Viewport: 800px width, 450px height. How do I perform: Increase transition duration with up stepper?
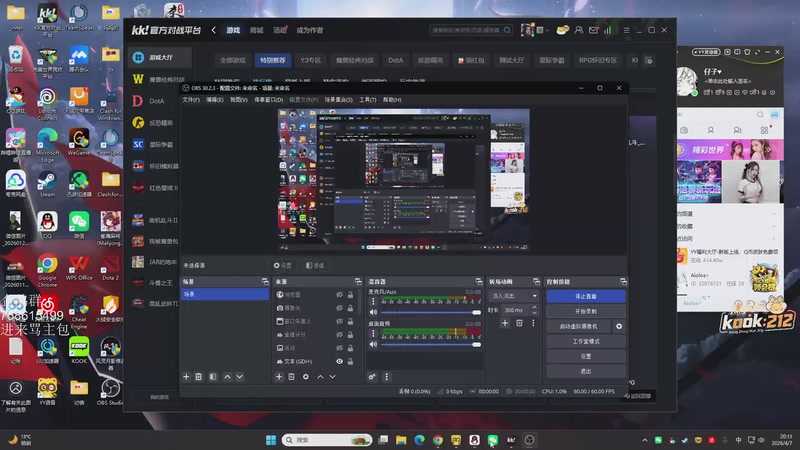[x=534, y=308]
